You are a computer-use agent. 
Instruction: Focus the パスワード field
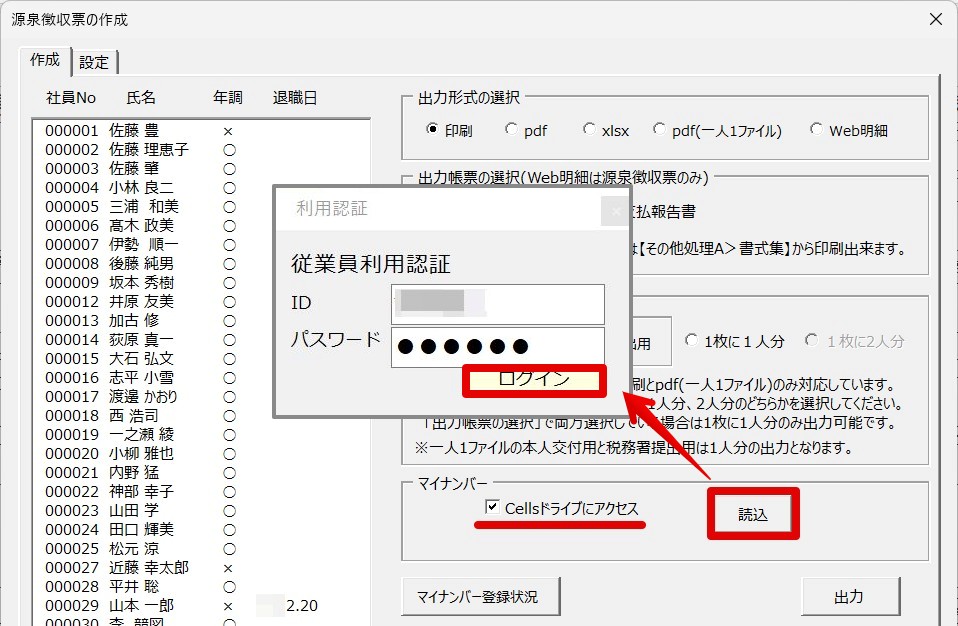(x=498, y=347)
